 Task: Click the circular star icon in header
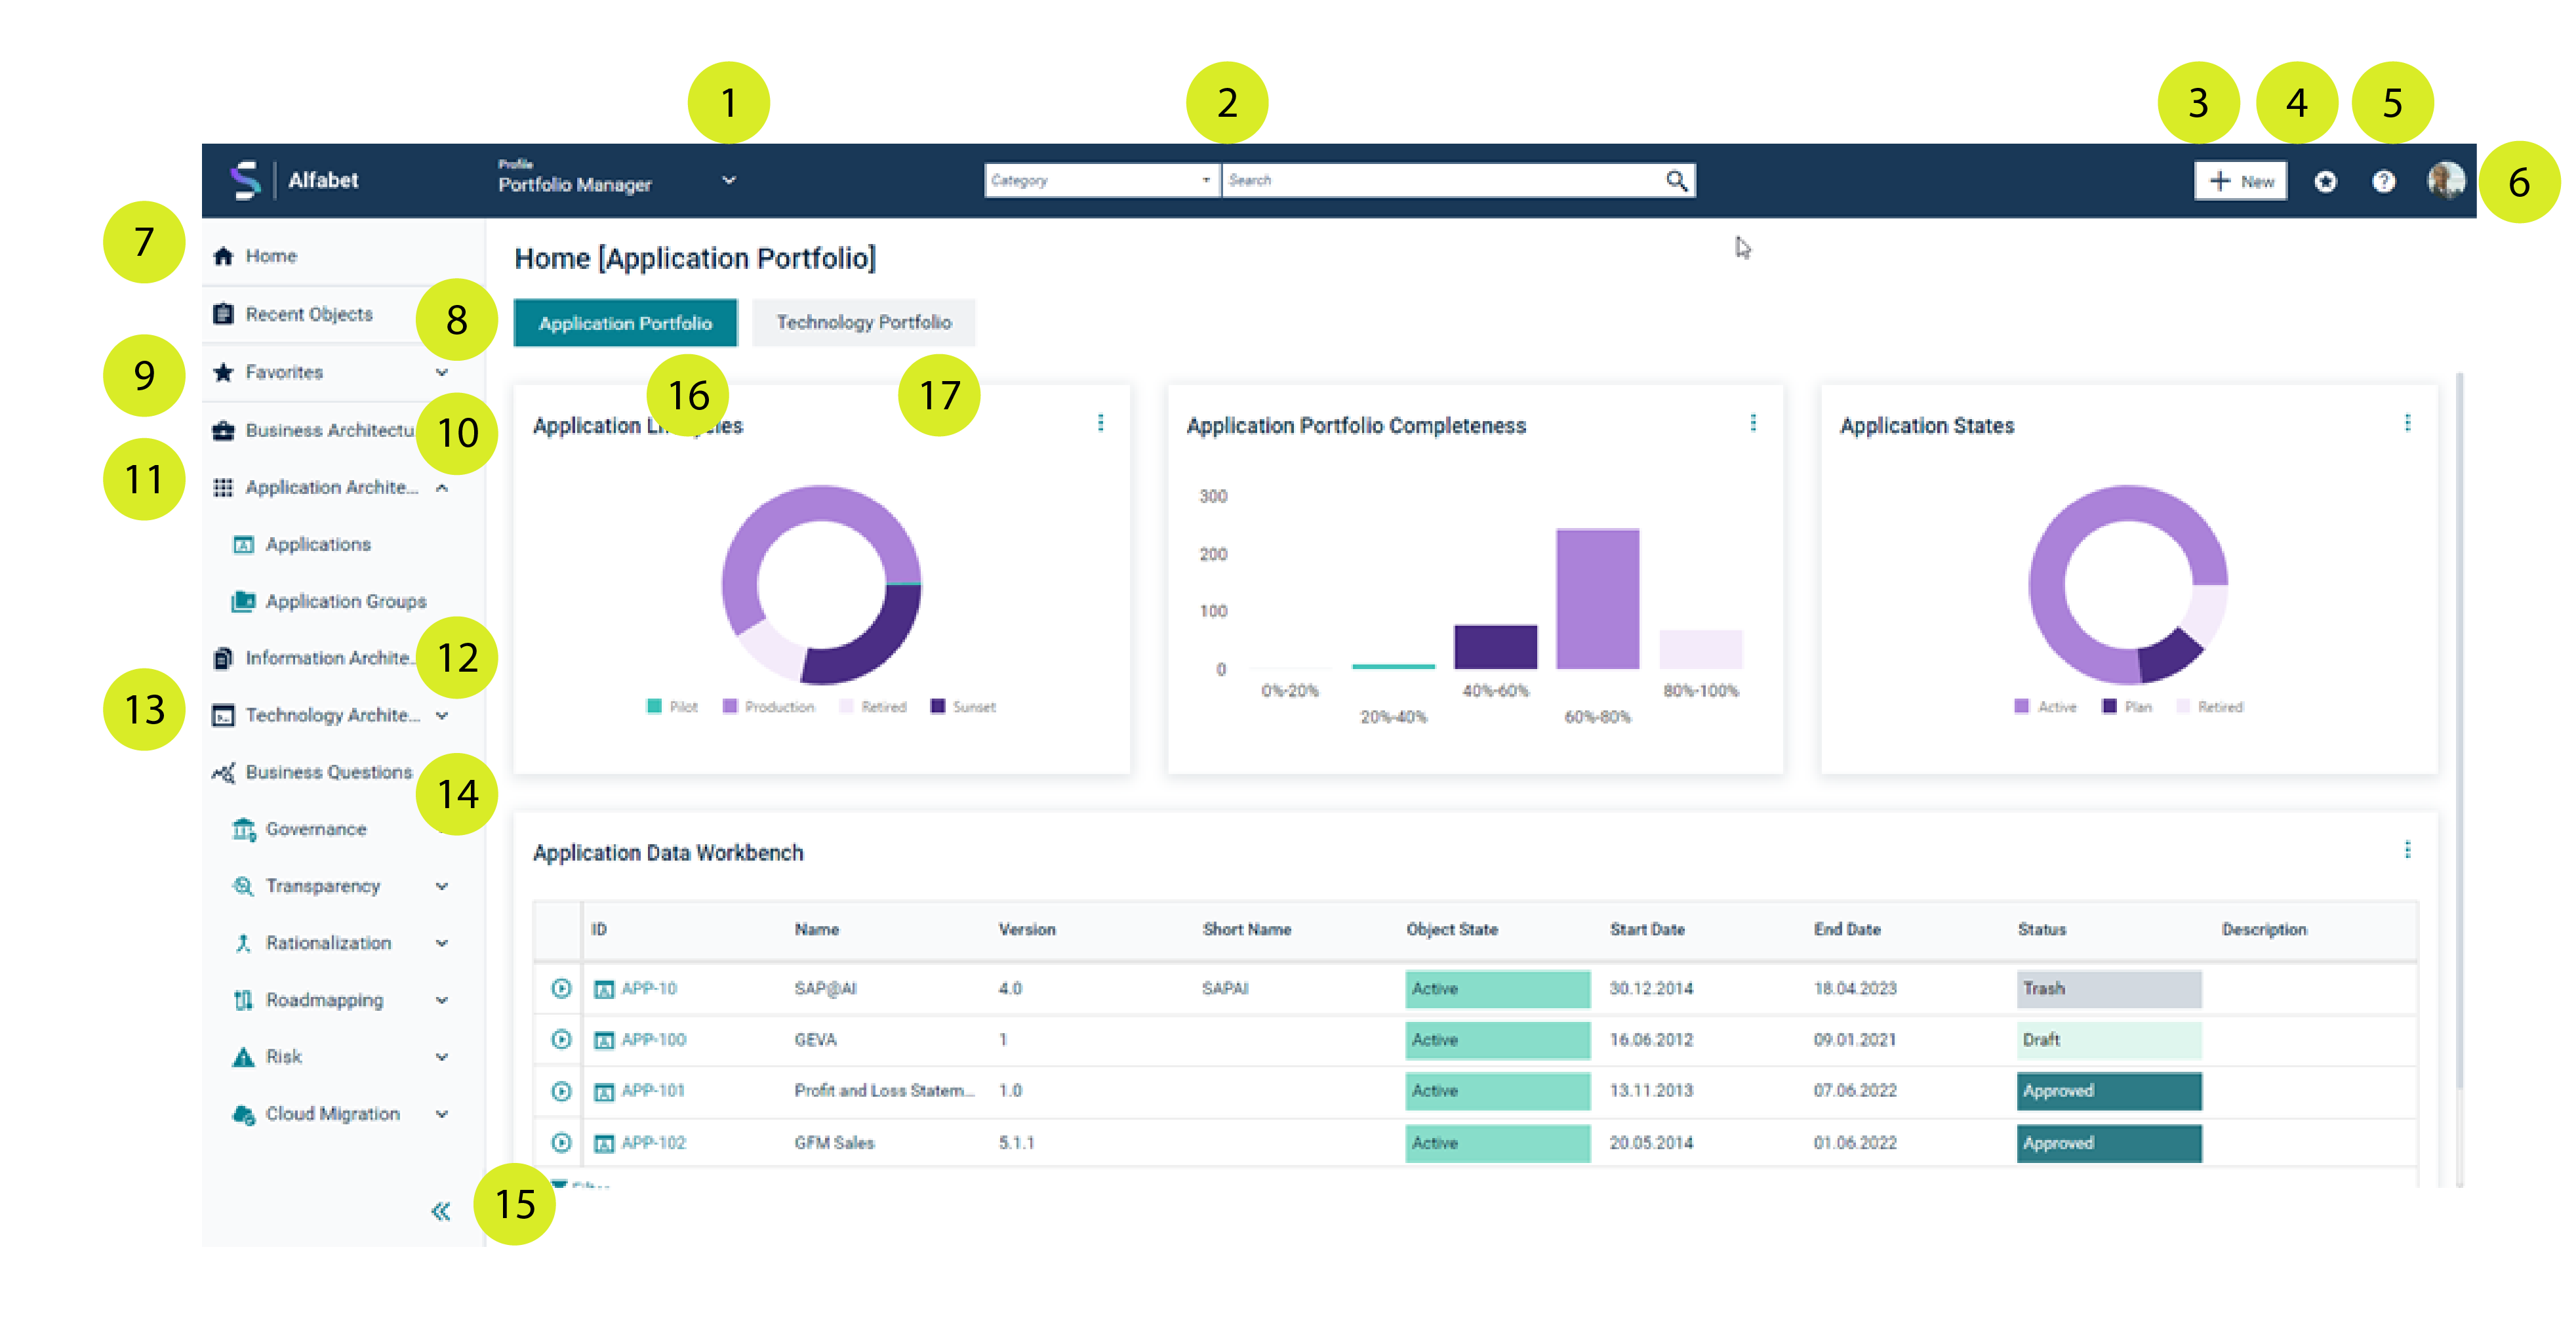[x=2325, y=181]
